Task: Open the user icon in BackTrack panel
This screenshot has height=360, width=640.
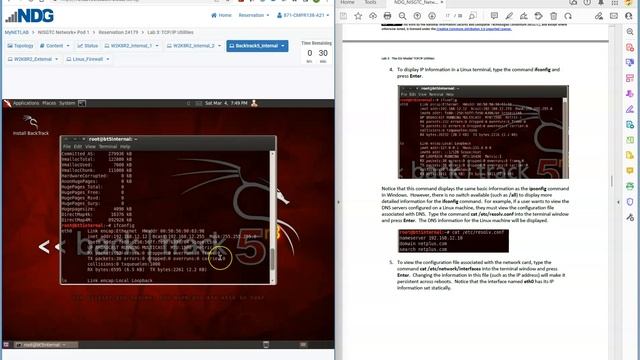Action: click(254, 103)
